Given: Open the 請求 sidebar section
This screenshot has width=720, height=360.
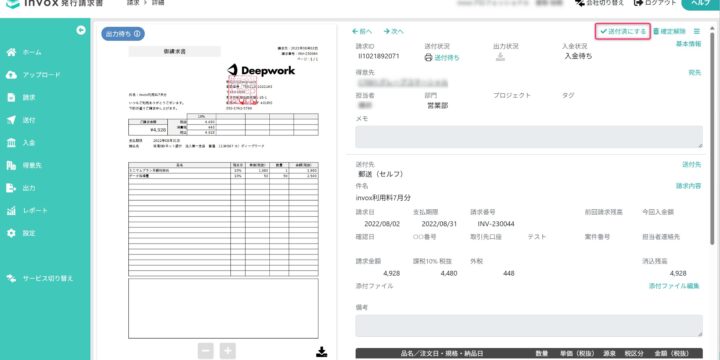Looking at the screenshot, I should pyautogui.click(x=22, y=97).
